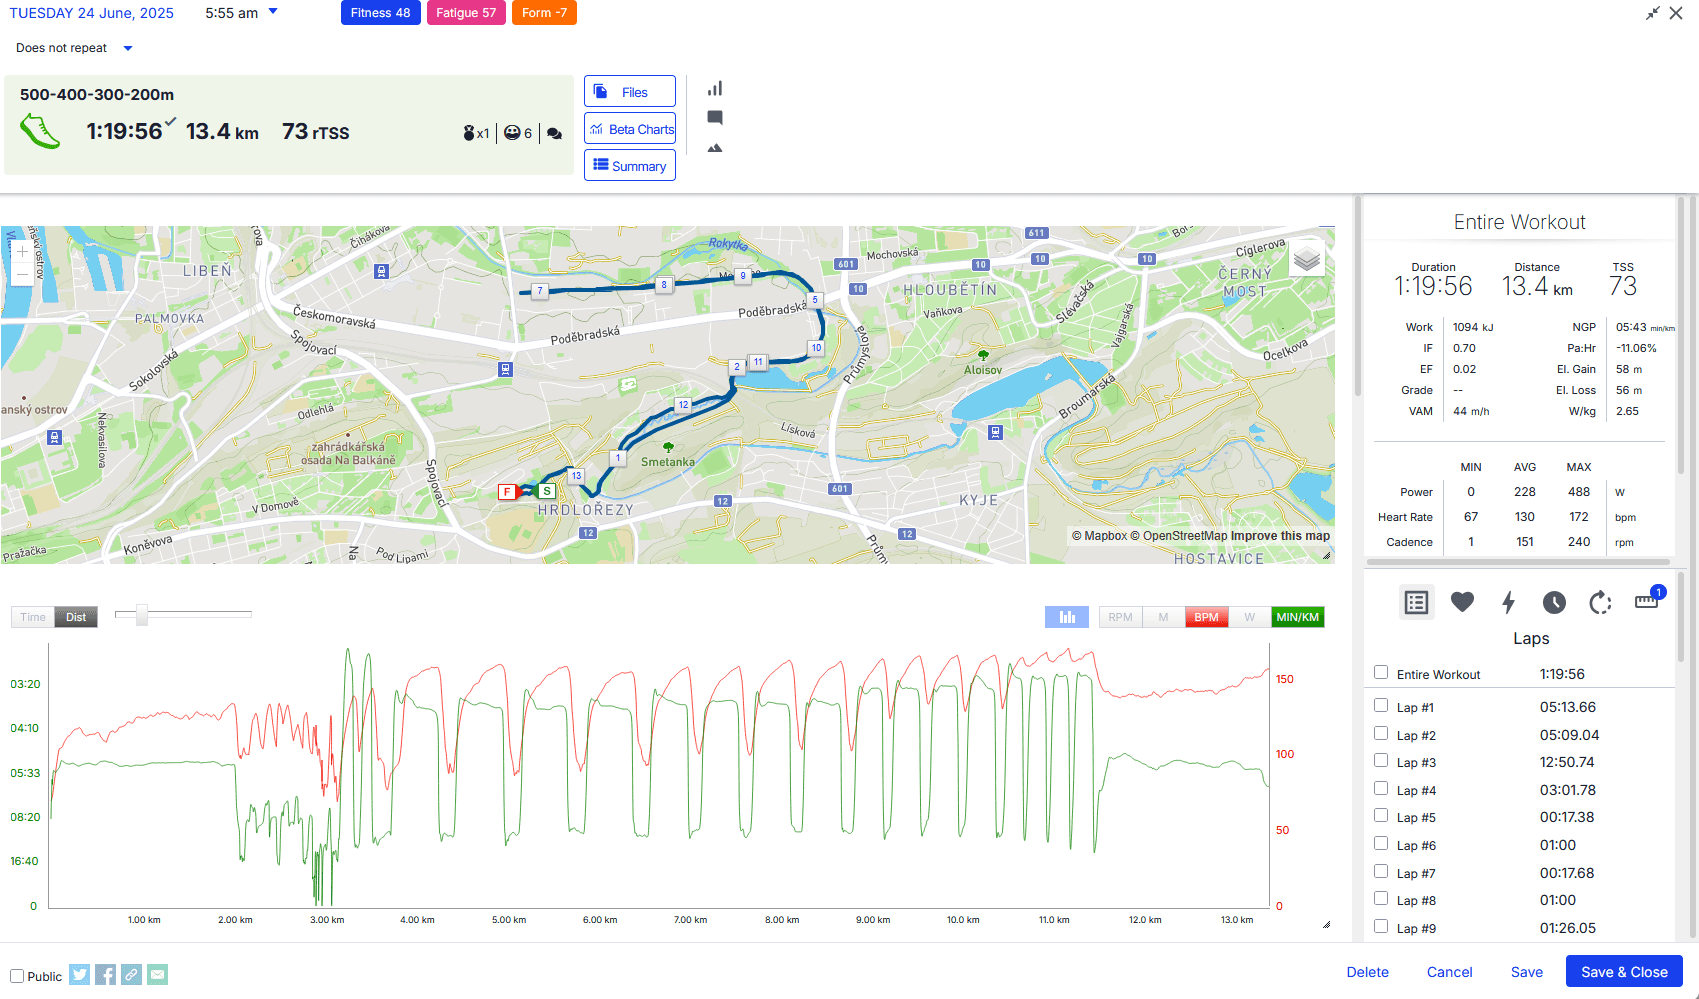Check the Entire Workout checkbox
The image size is (1699, 999).
coord(1381,673)
